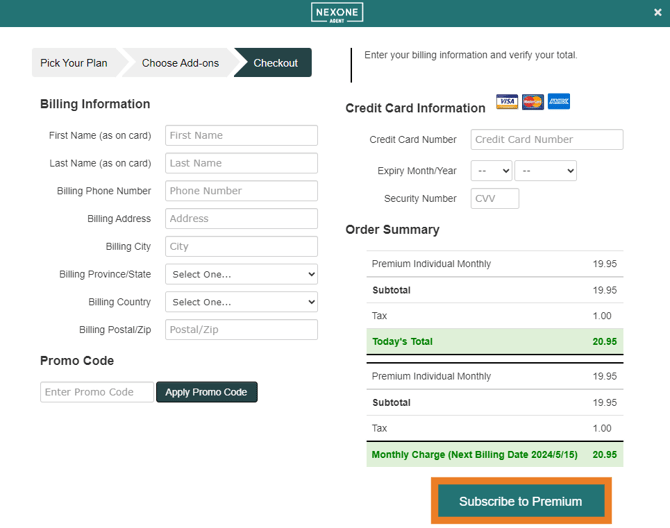
Task: Focus the First Name field
Action: (x=242, y=136)
